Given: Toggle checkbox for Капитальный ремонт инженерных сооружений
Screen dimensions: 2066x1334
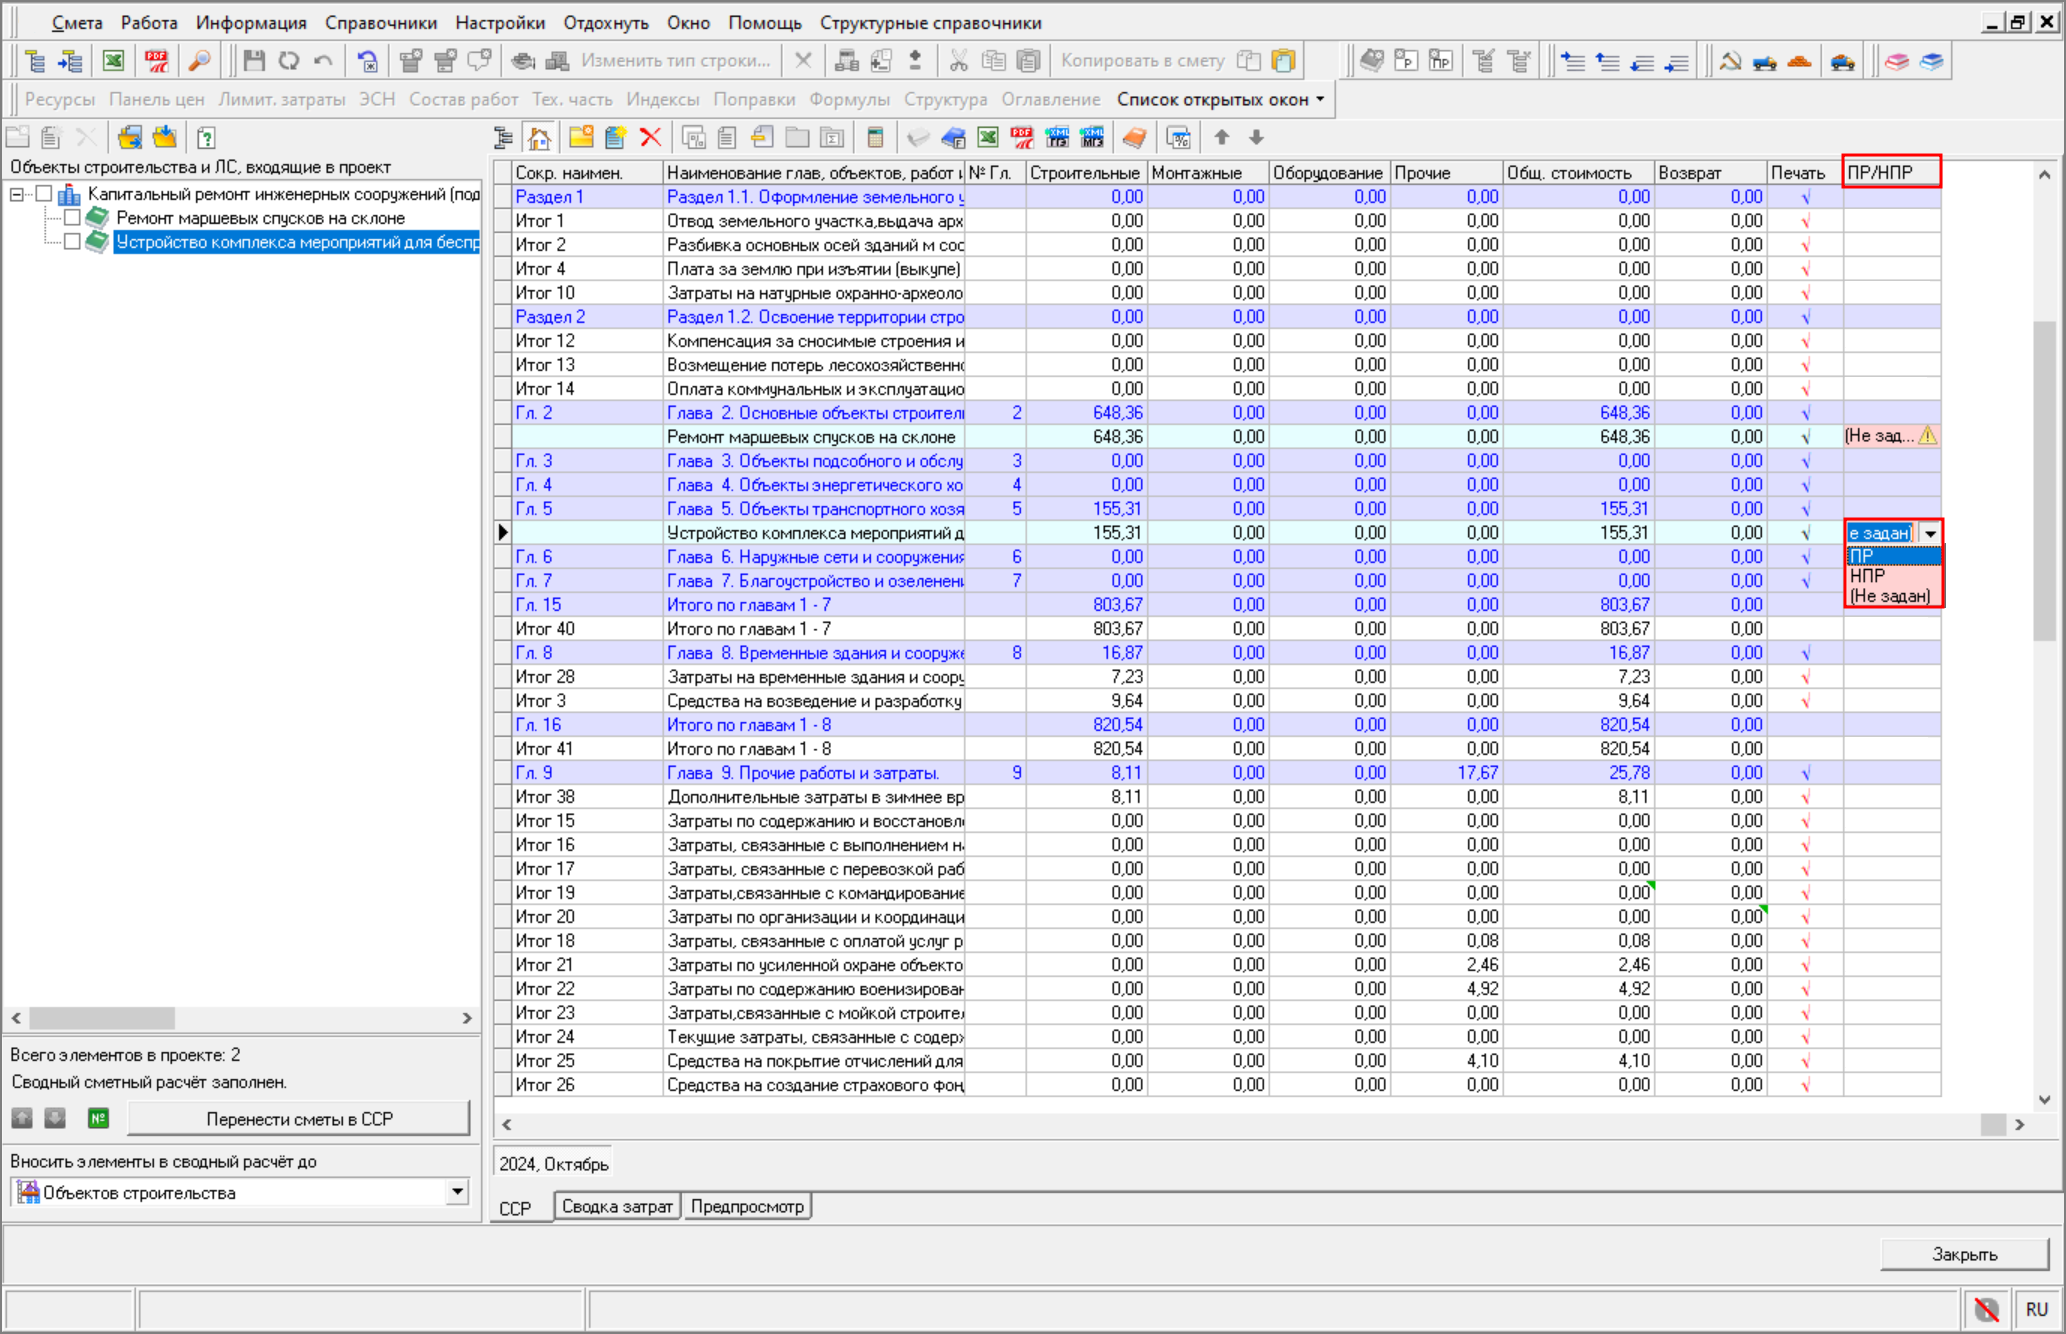Looking at the screenshot, I should [x=44, y=193].
